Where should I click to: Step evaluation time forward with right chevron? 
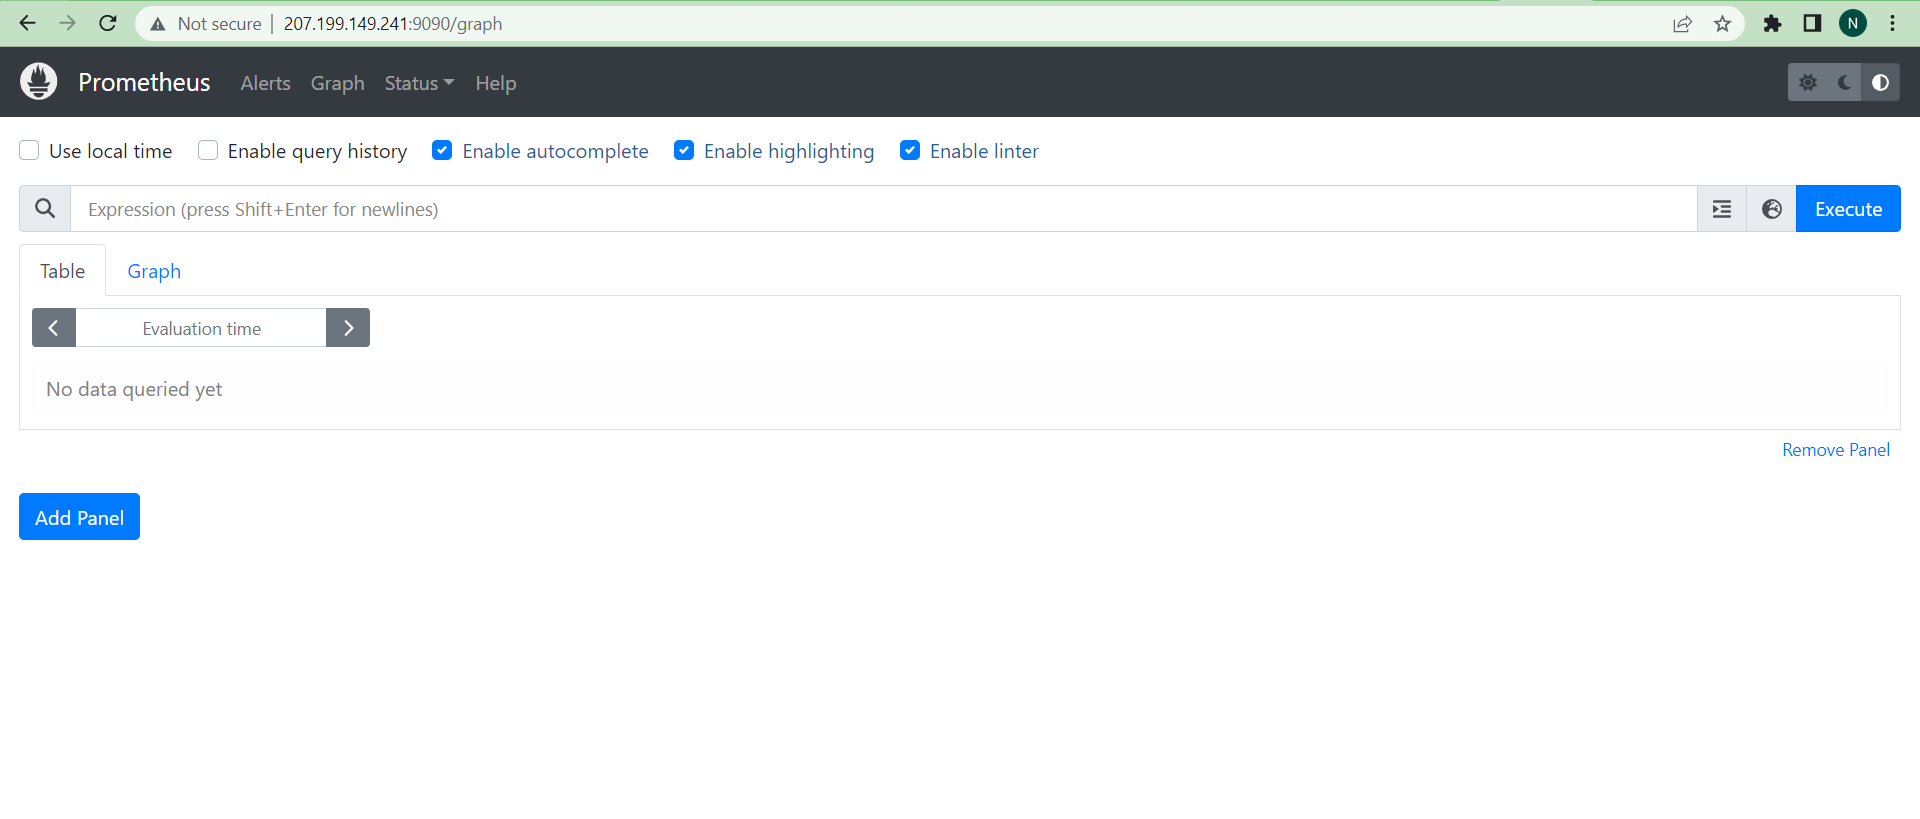pyautogui.click(x=348, y=328)
